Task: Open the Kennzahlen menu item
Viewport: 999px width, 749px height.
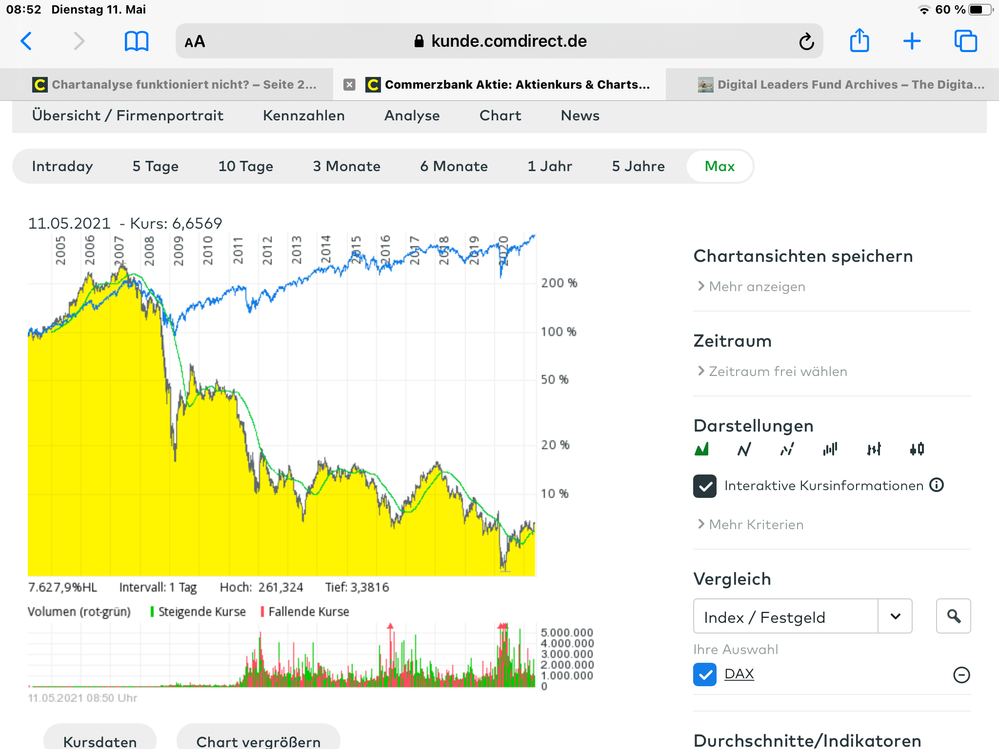Action: tap(304, 115)
